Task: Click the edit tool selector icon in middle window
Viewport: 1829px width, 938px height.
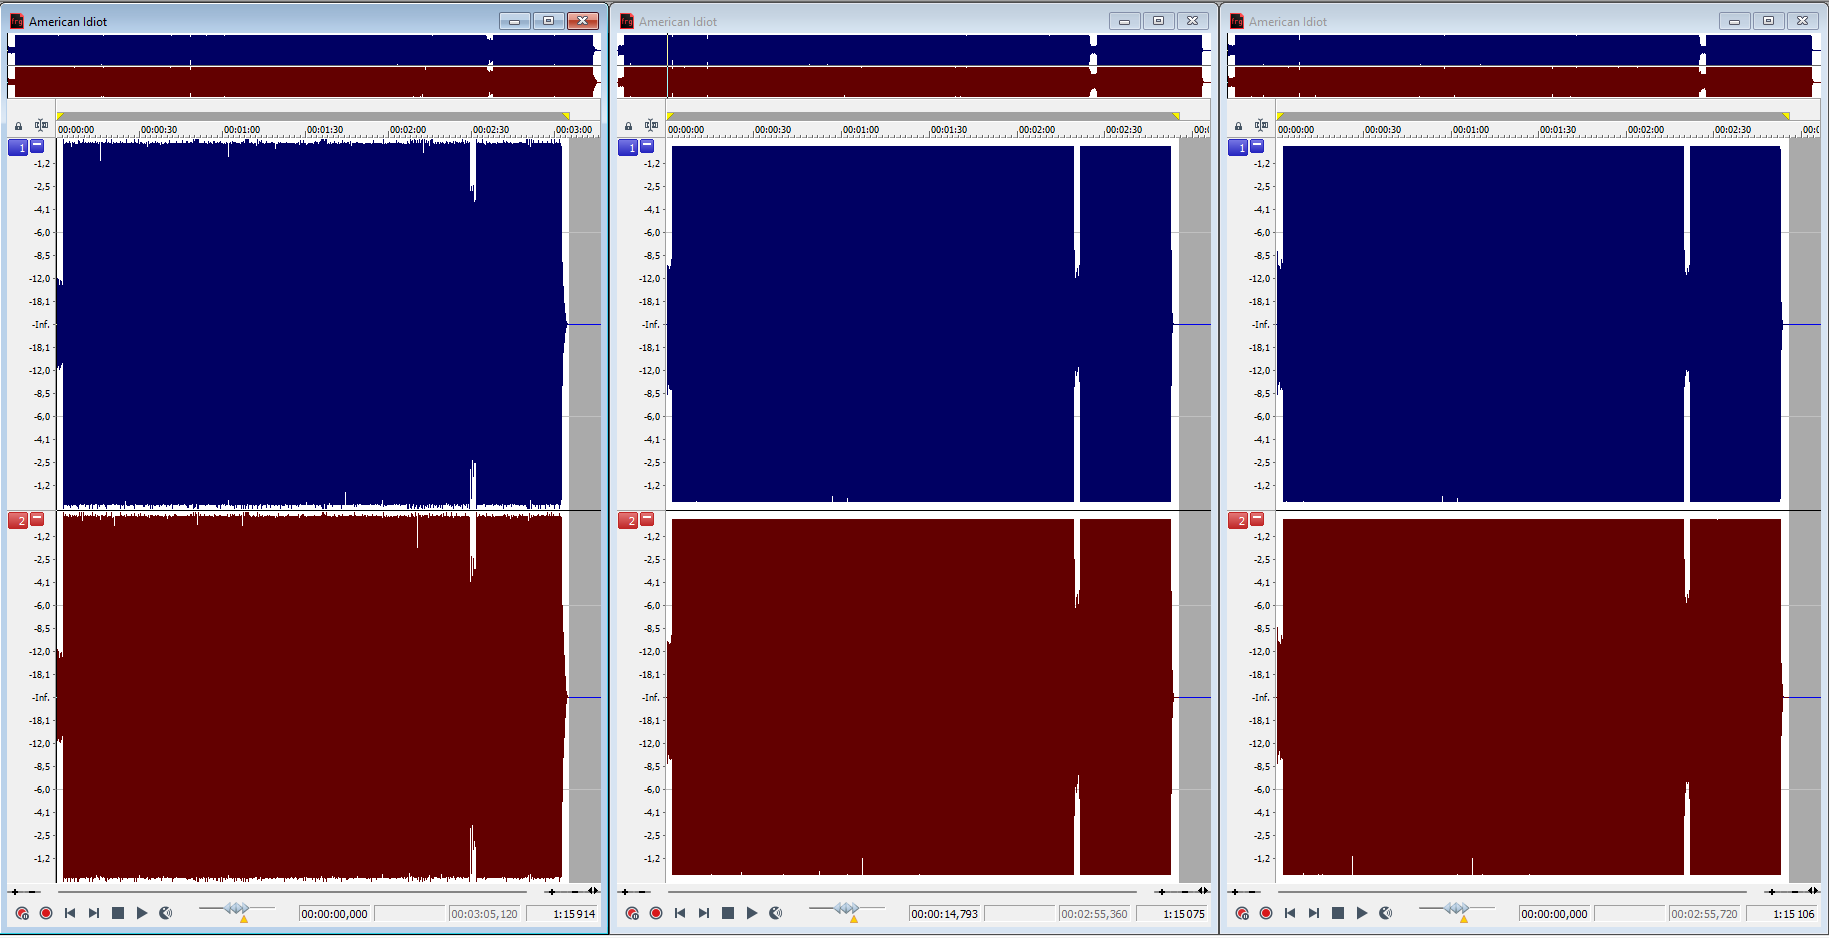Action: pos(651,125)
